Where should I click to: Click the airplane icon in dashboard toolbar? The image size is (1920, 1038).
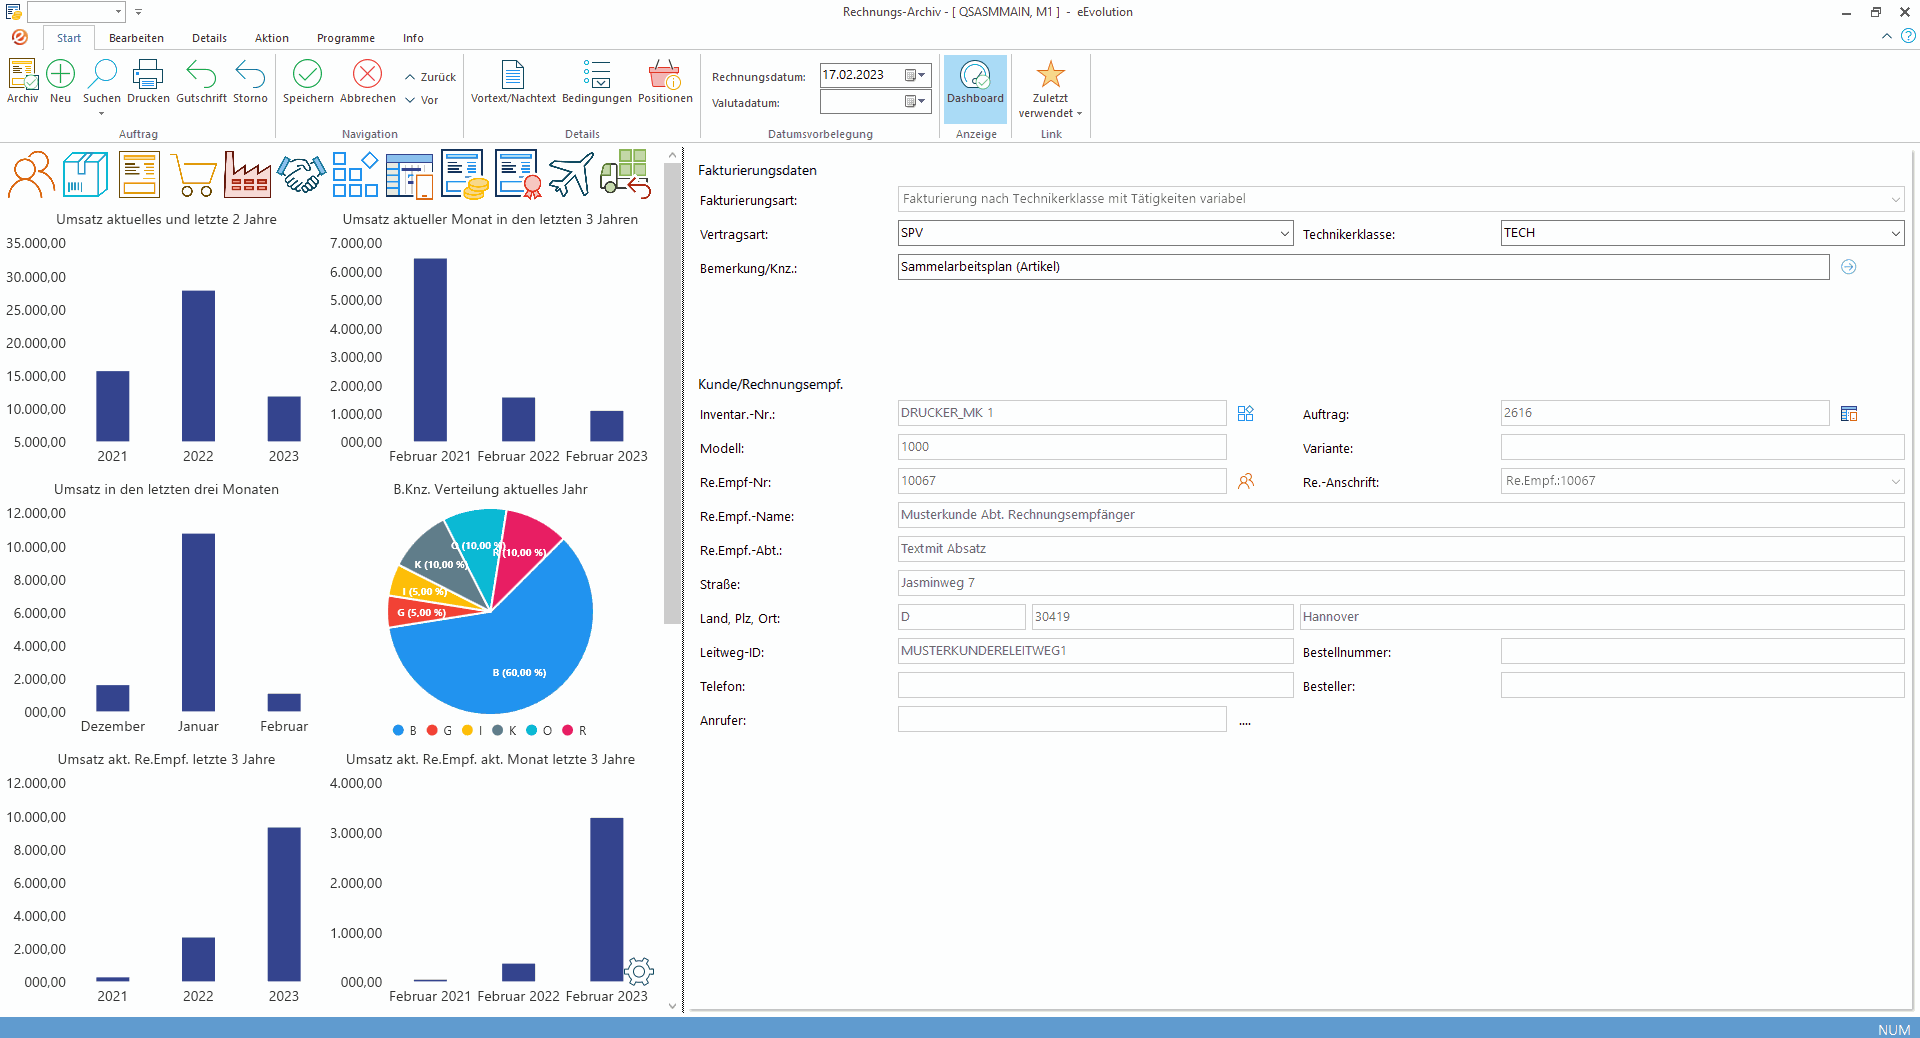pyautogui.click(x=571, y=175)
